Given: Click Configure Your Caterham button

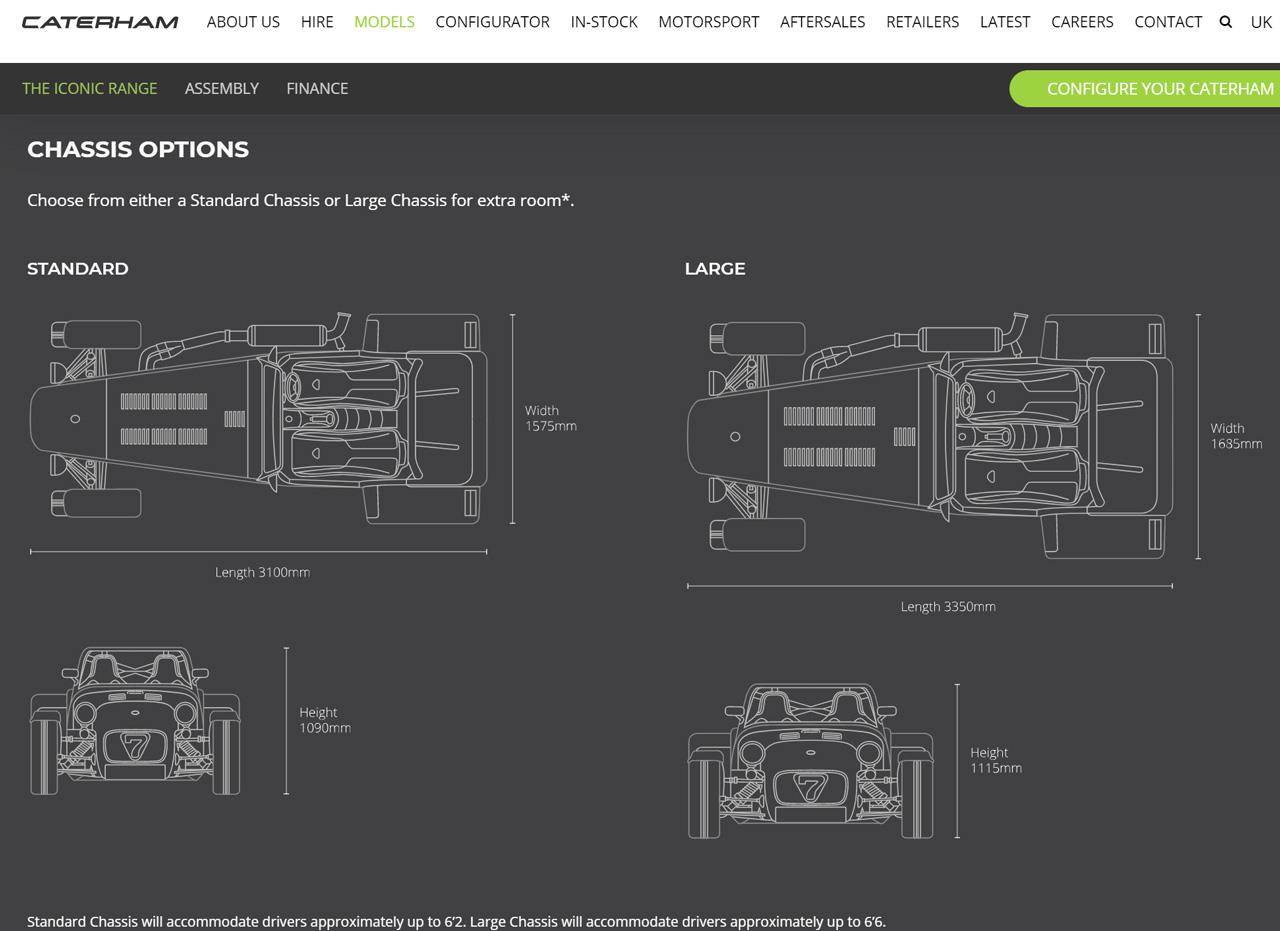Looking at the screenshot, I should pyautogui.click(x=1145, y=88).
